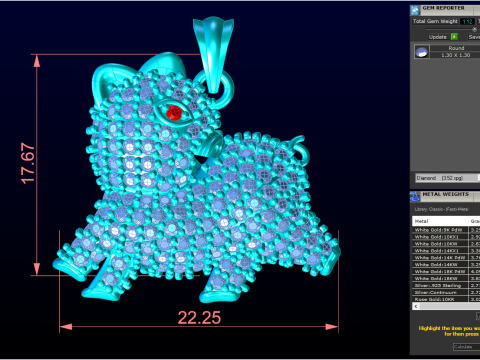Click the GEM REPORTER panel title
480x360 pixels.
pos(443,8)
